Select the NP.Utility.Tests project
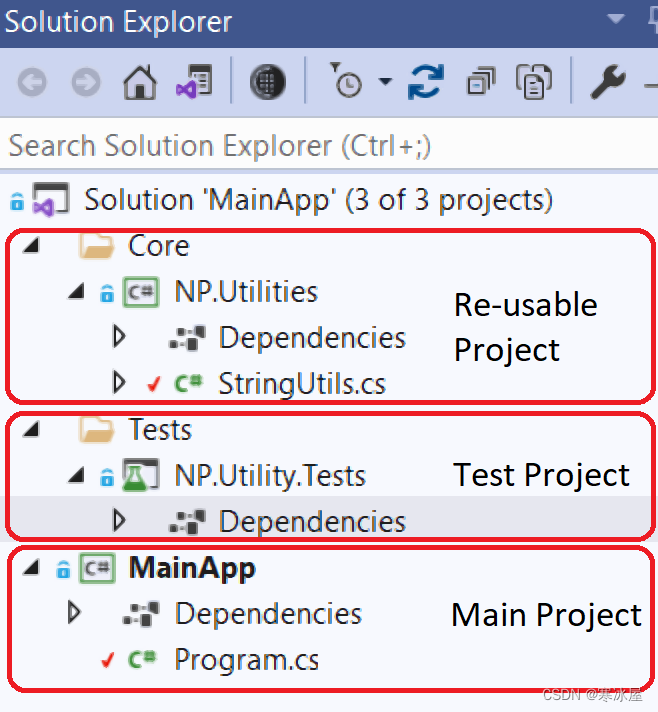This screenshot has width=658, height=712. point(270,476)
